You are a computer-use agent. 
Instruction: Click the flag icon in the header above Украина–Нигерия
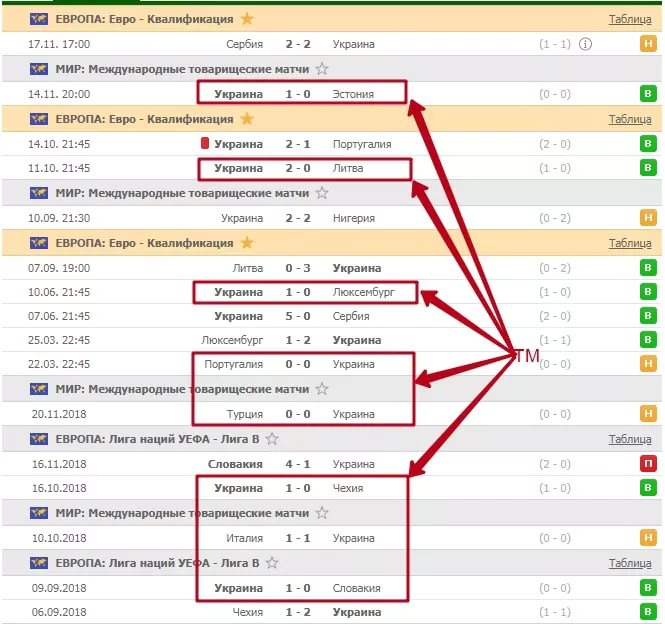coord(39,193)
